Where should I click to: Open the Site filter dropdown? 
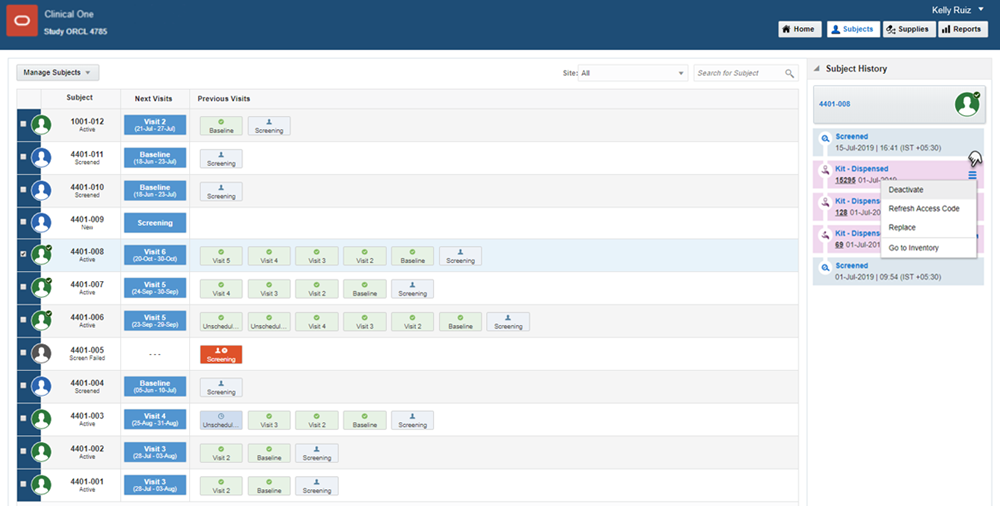tap(633, 73)
